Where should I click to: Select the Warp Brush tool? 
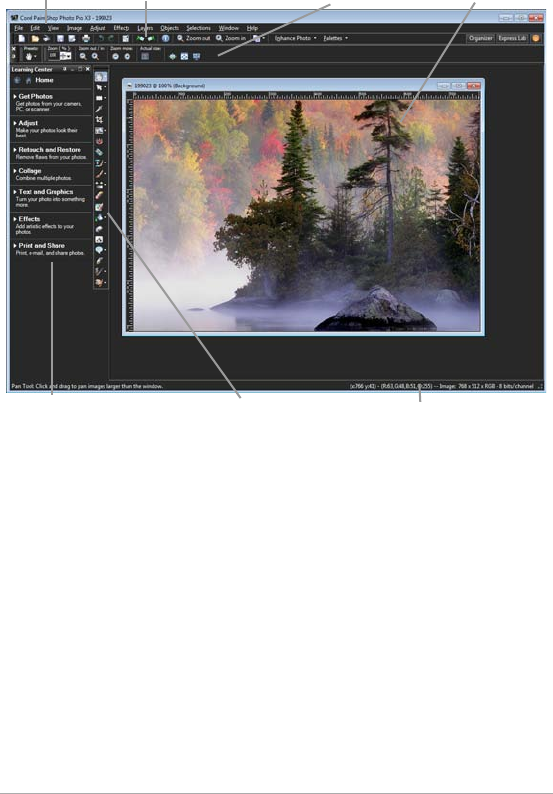(100, 271)
